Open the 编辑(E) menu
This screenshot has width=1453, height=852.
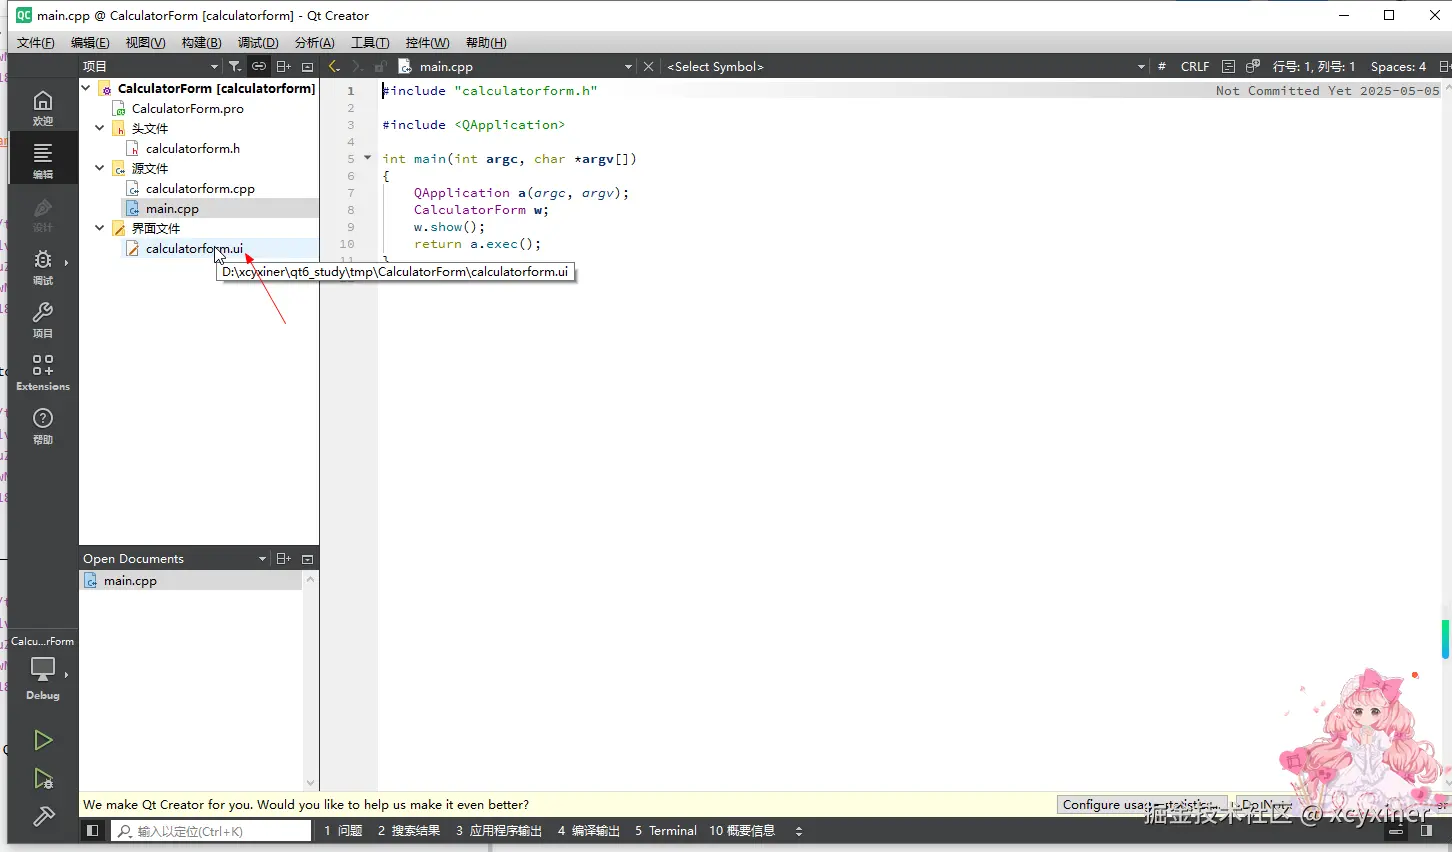coord(90,43)
